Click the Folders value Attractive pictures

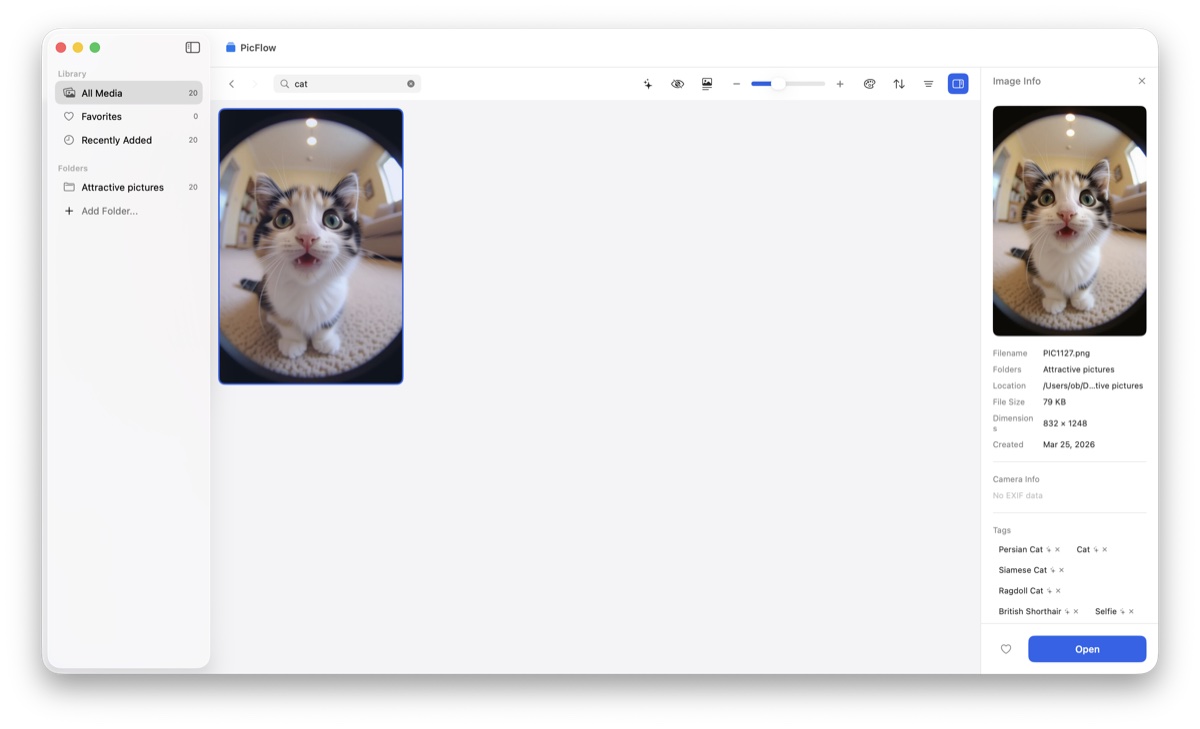point(1078,369)
